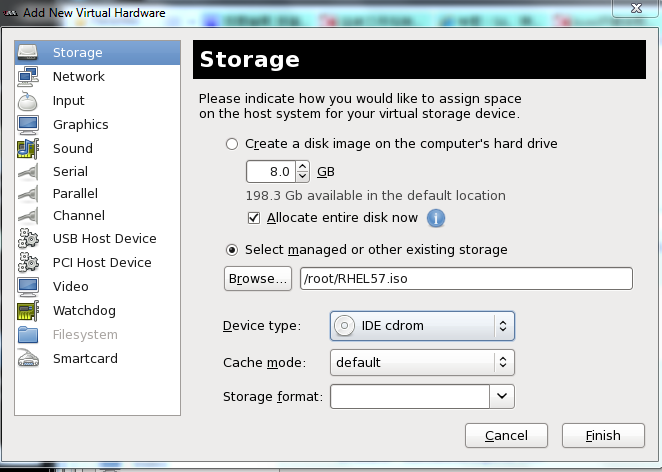This screenshot has height=472, width=662.
Task: Click the Sound card icon
Action: pos(28,149)
